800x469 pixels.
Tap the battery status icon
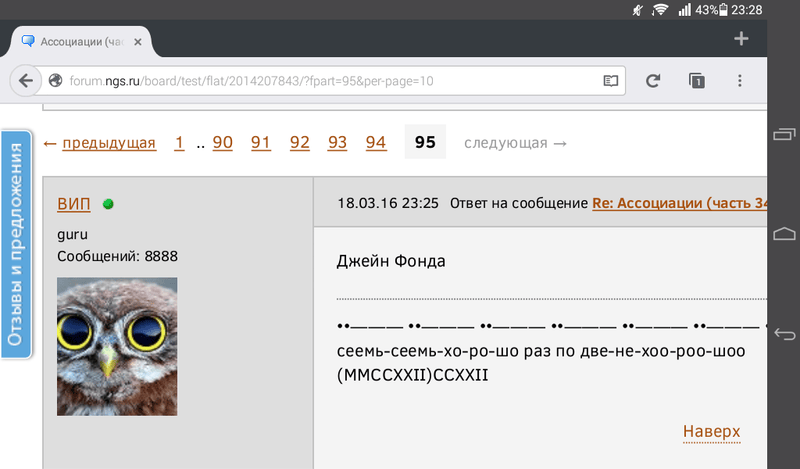[723, 10]
